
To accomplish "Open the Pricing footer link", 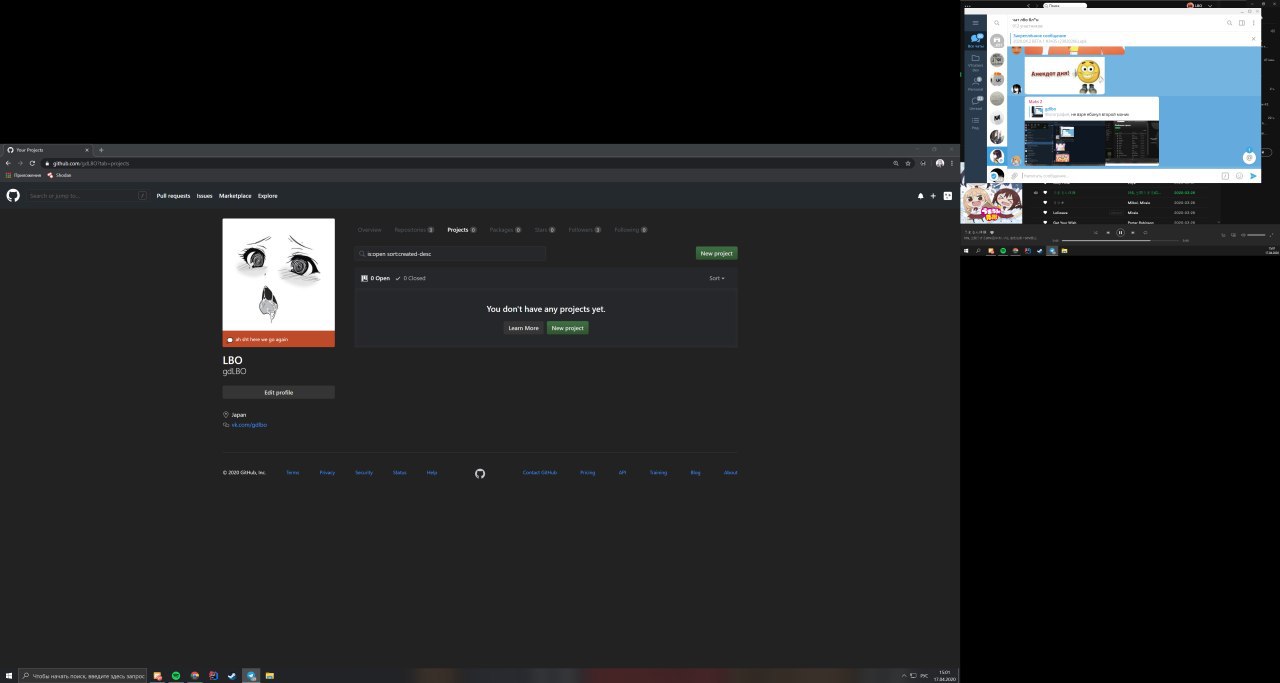I will coord(587,473).
